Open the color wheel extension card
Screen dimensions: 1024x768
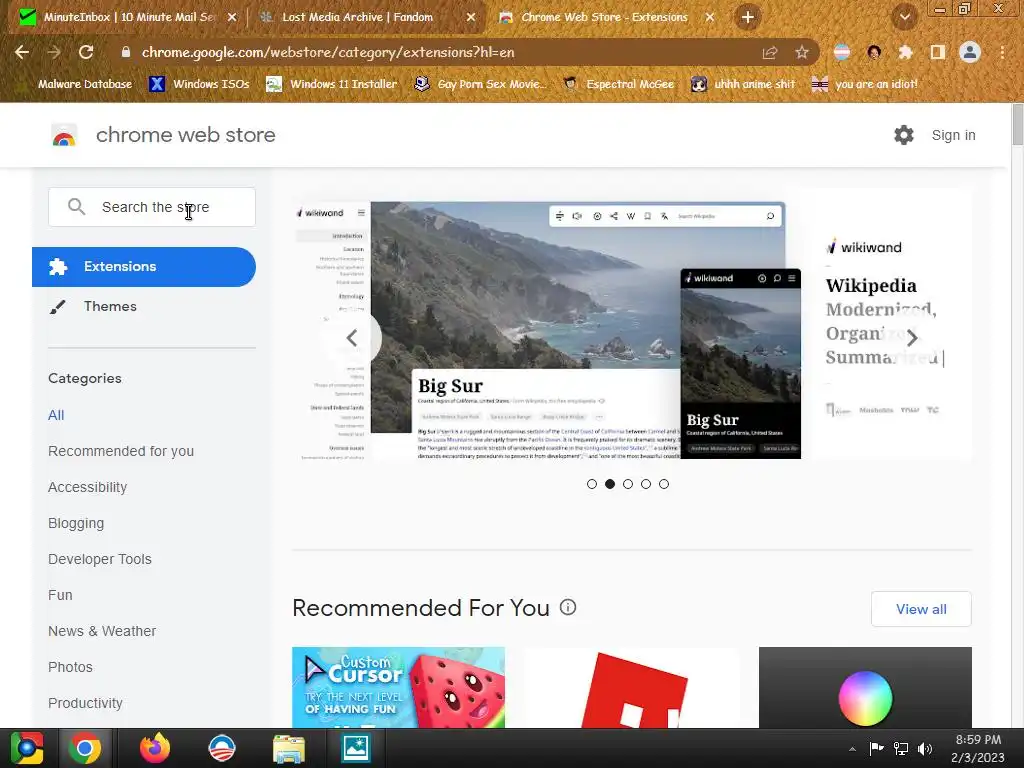[x=865, y=688]
